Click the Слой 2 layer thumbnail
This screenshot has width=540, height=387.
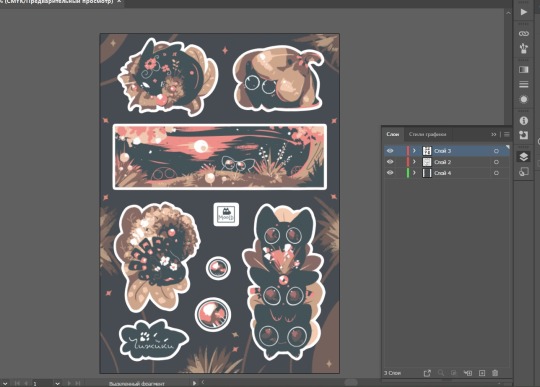(x=427, y=162)
